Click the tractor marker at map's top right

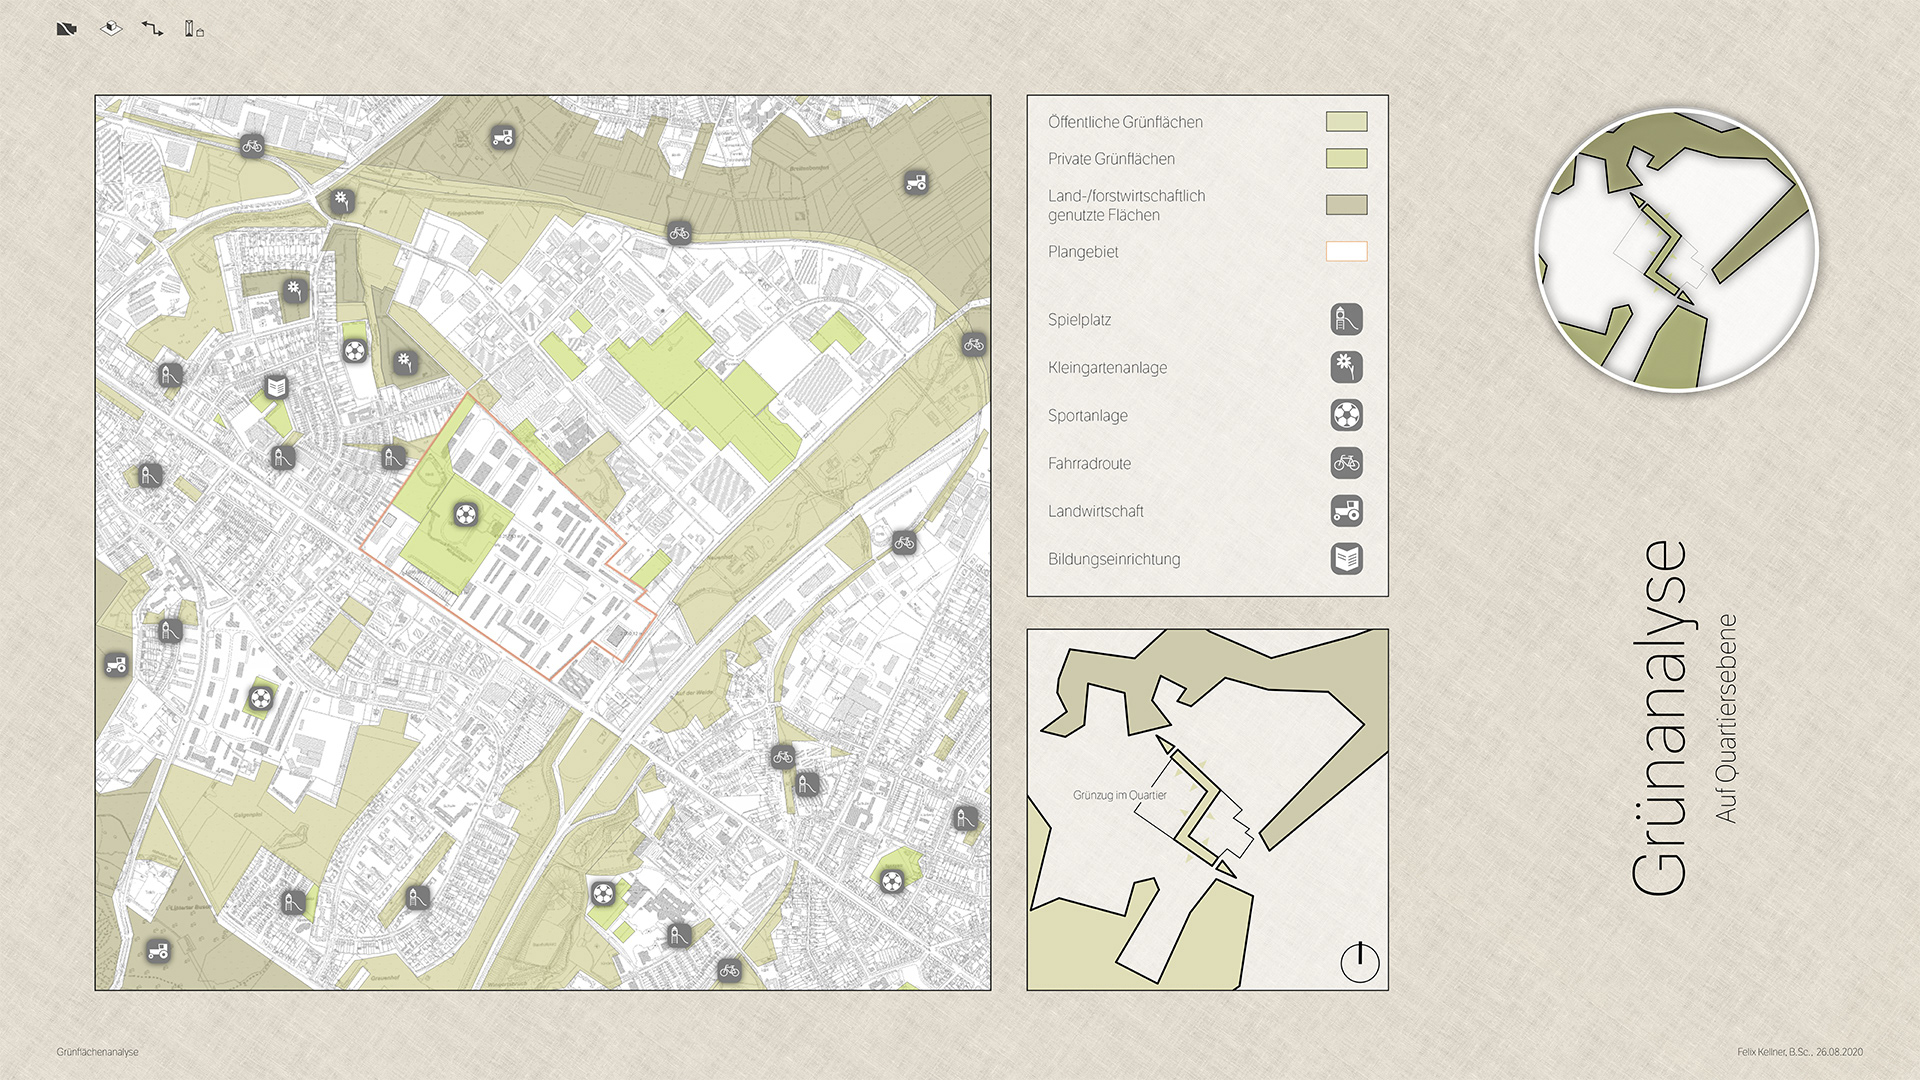tap(915, 182)
